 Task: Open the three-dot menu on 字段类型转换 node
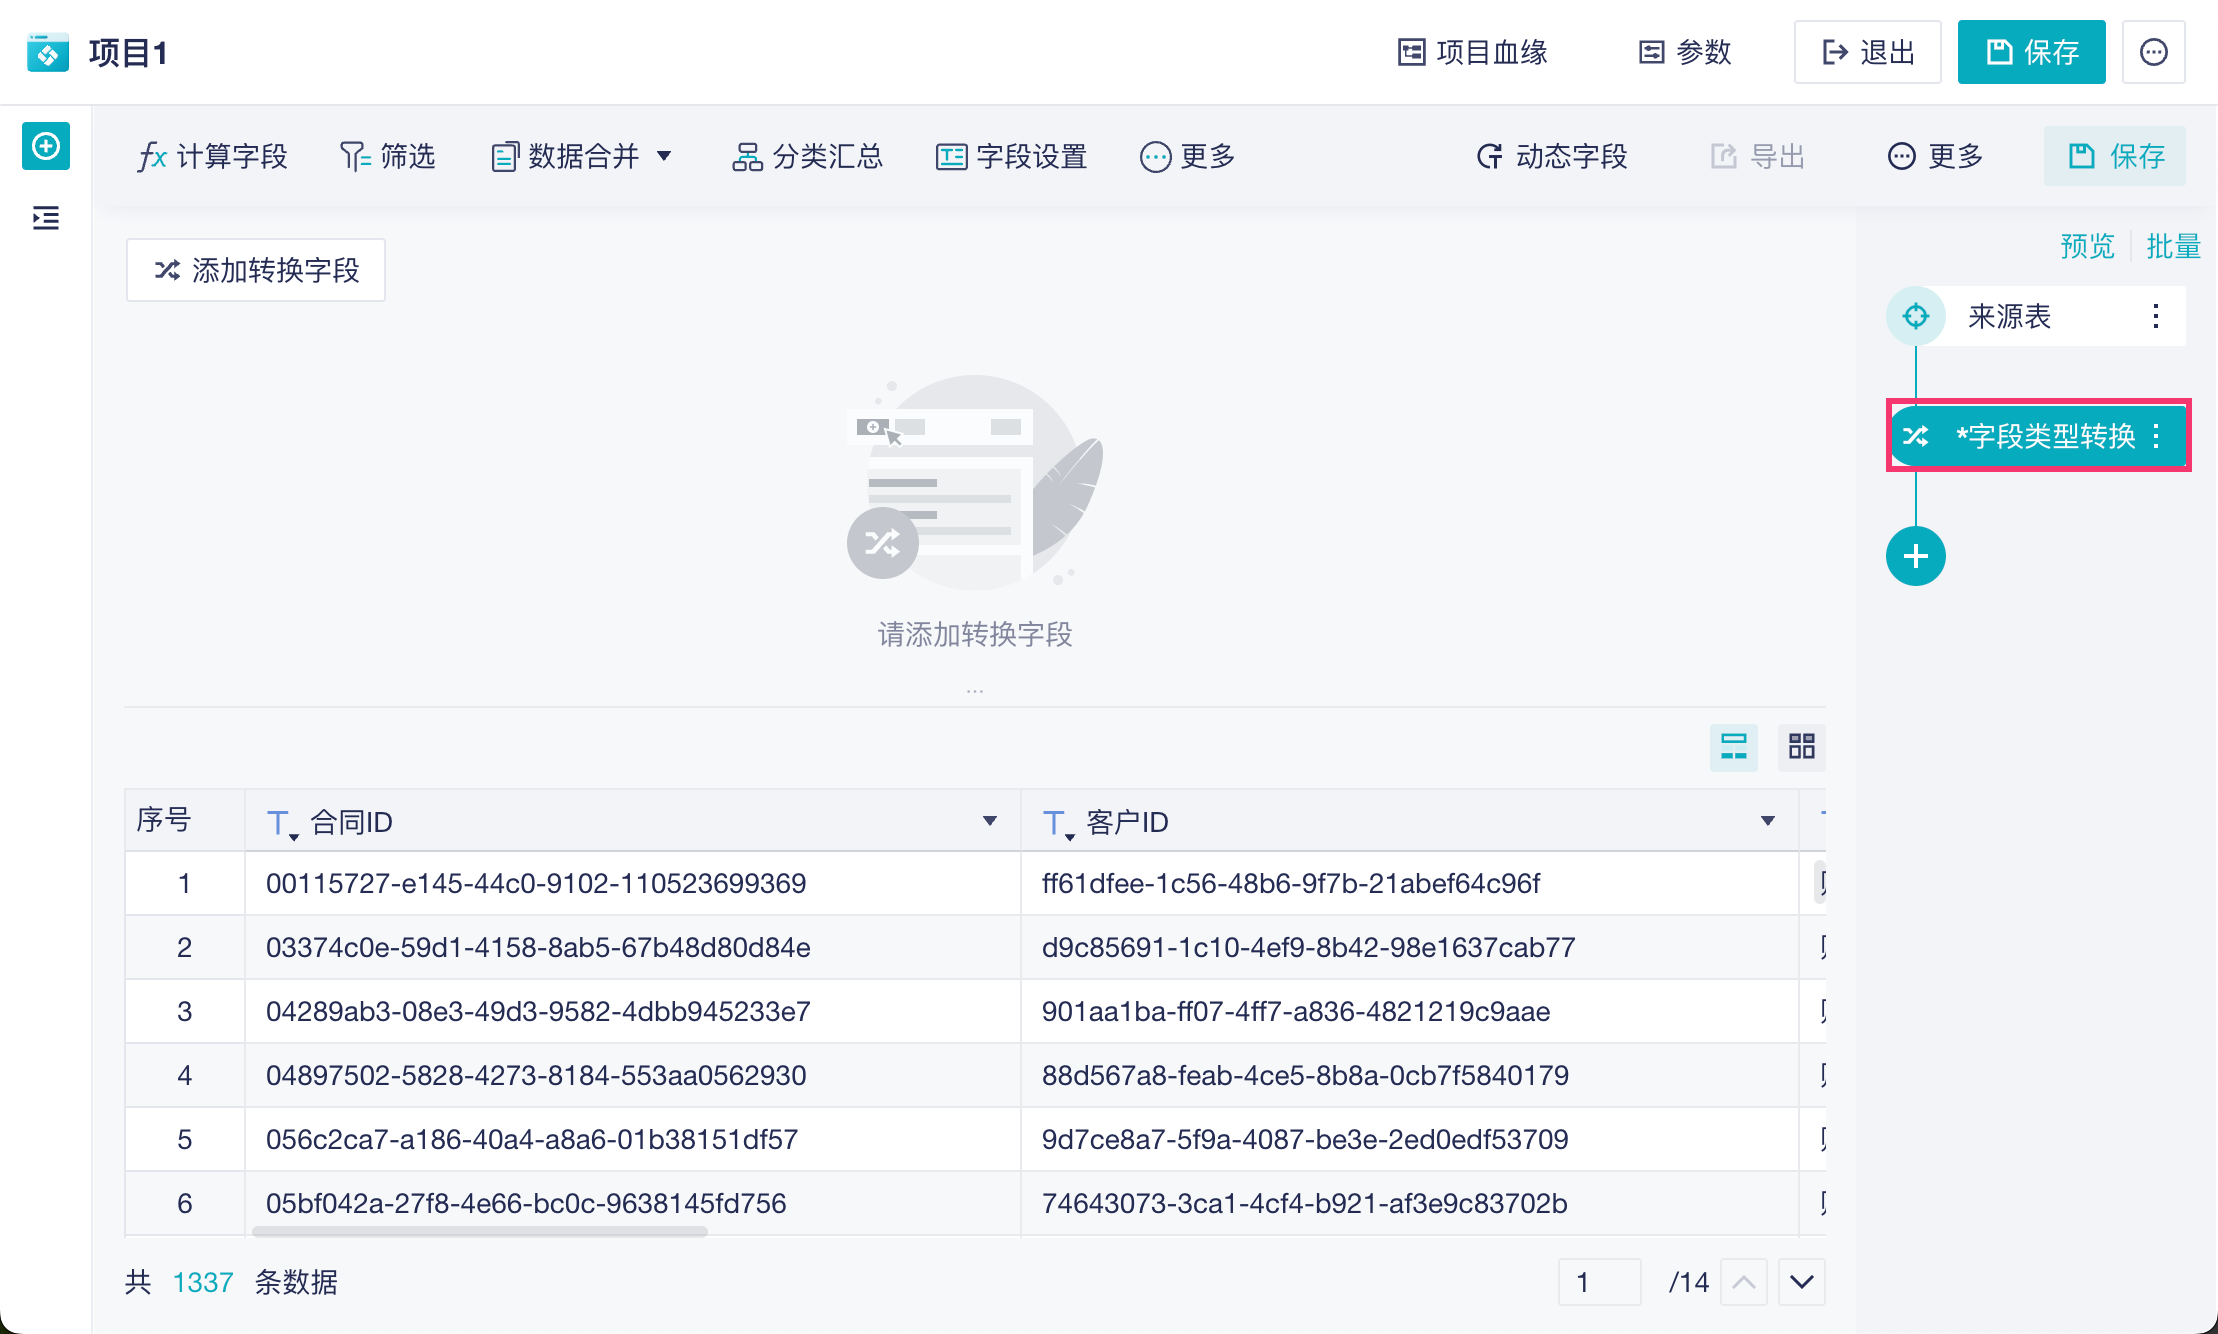2156,436
